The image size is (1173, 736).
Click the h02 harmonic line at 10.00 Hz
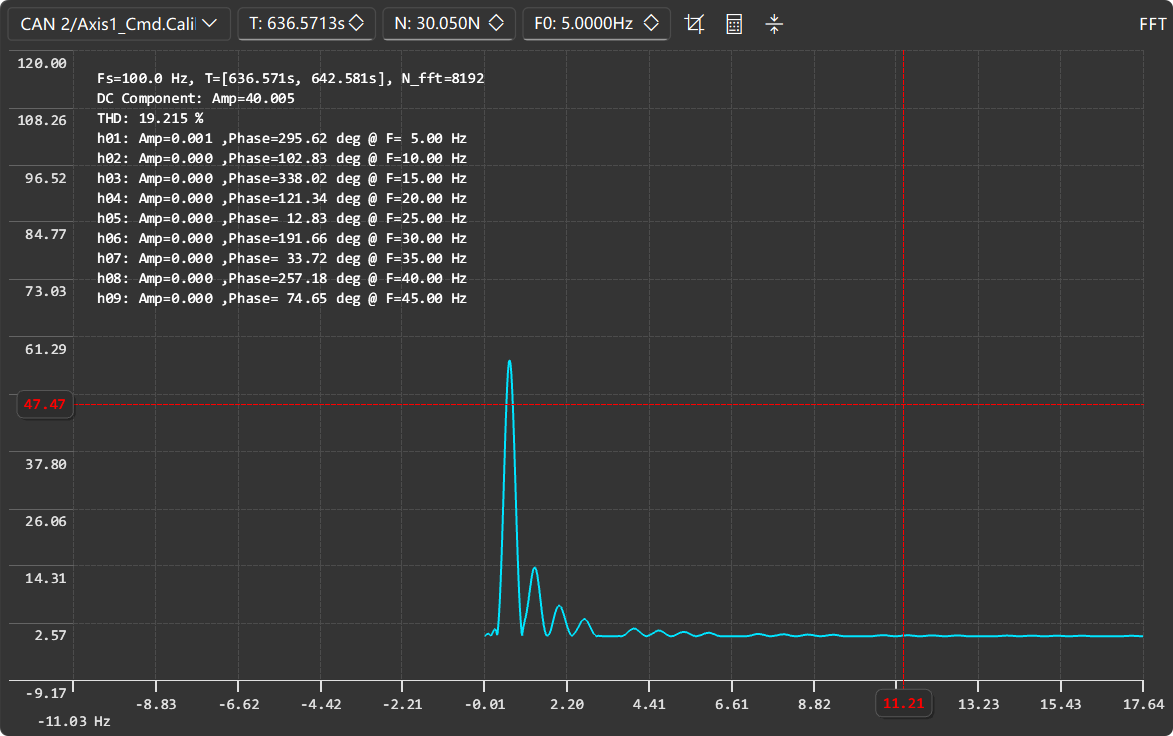pos(282,159)
